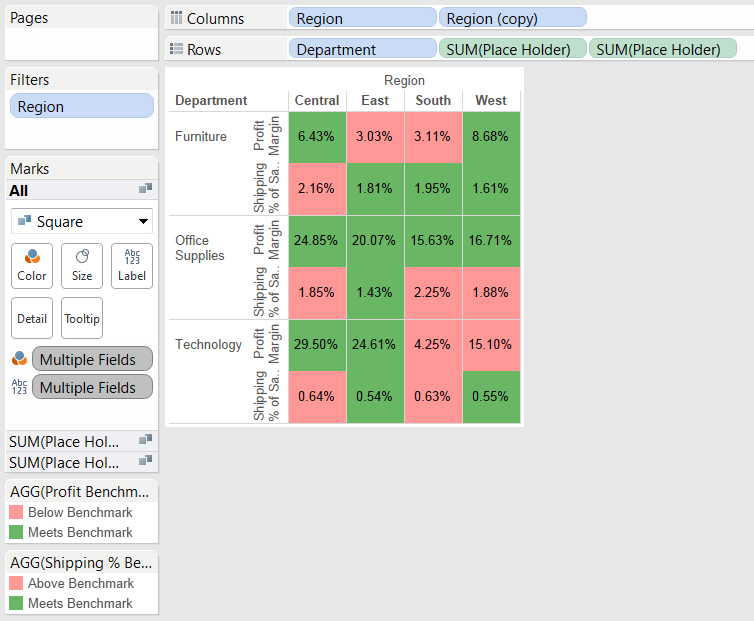Screen dimensions: 754x621
Task: Select the Meets Benchmark green swatch in Shipping legend
Action: (16, 603)
